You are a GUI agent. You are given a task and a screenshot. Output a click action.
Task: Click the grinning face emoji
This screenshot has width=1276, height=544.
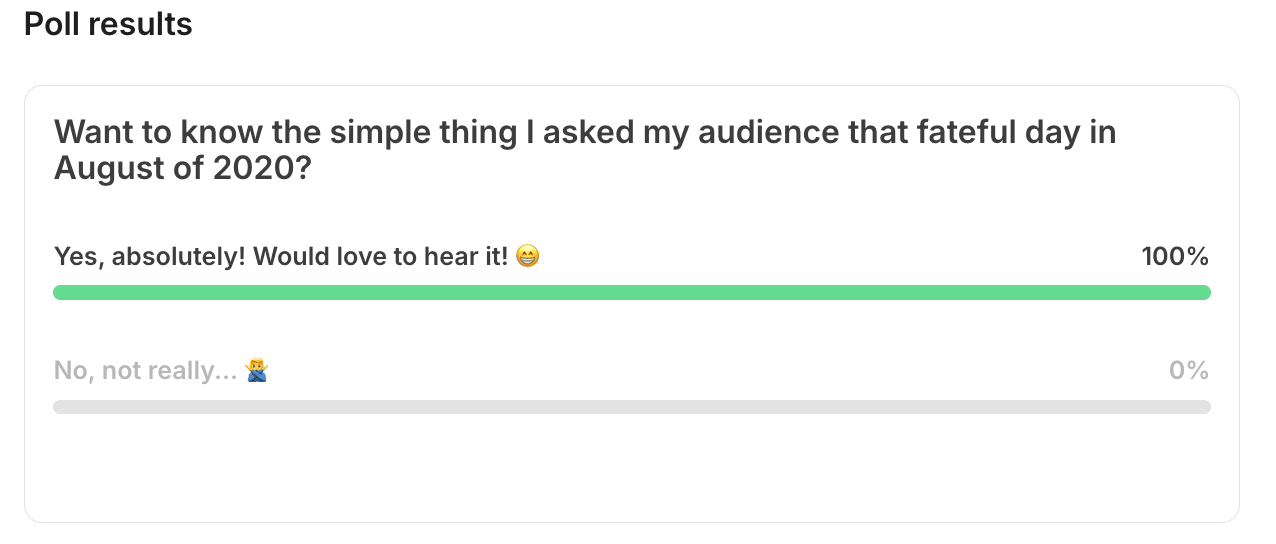point(528,257)
